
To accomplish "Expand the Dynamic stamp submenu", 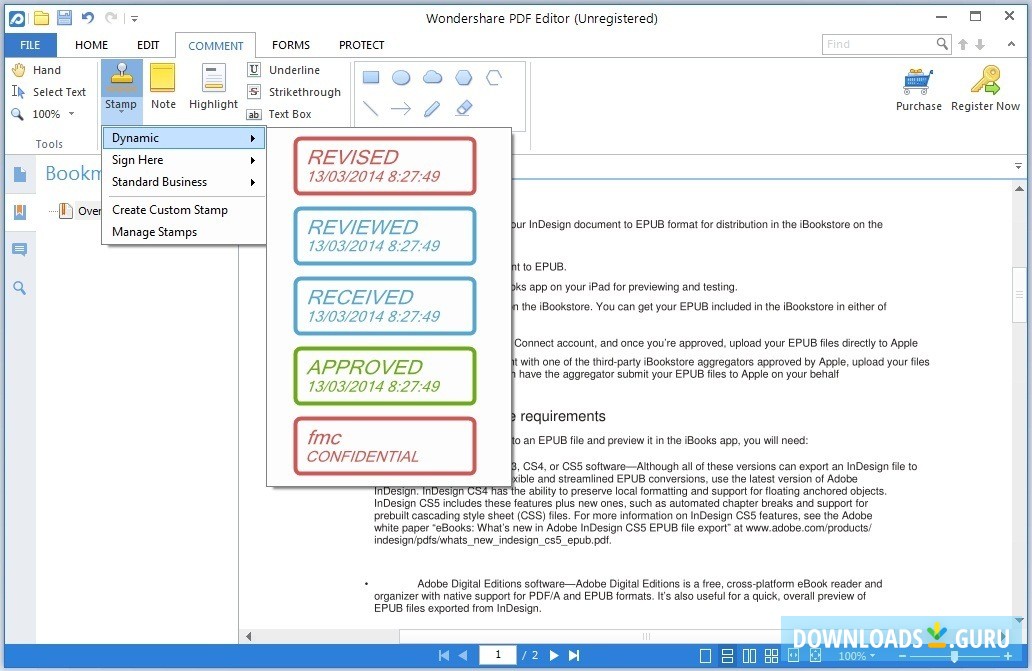I will 184,137.
